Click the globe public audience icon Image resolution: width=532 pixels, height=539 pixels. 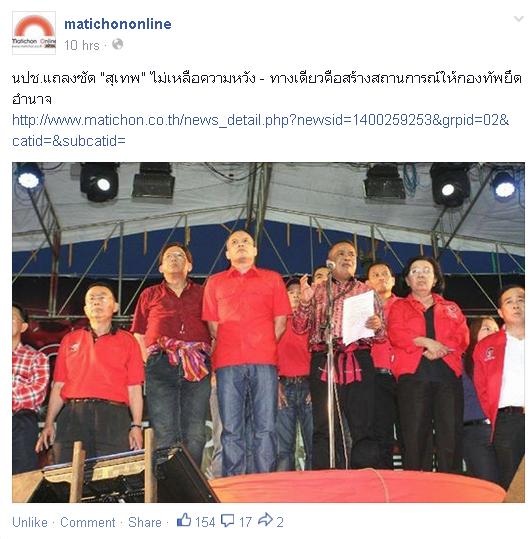(x=117, y=44)
